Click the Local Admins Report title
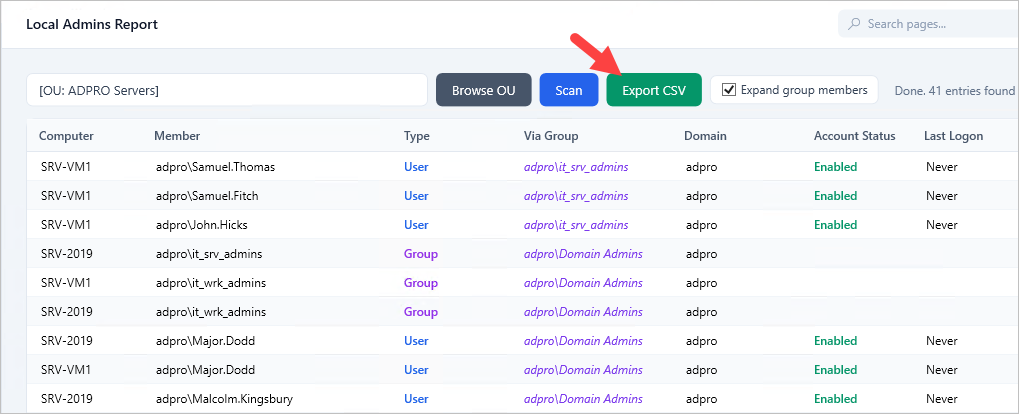This screenshot has height=414, width=1019. pyautogui.click(x=92, y=25)
